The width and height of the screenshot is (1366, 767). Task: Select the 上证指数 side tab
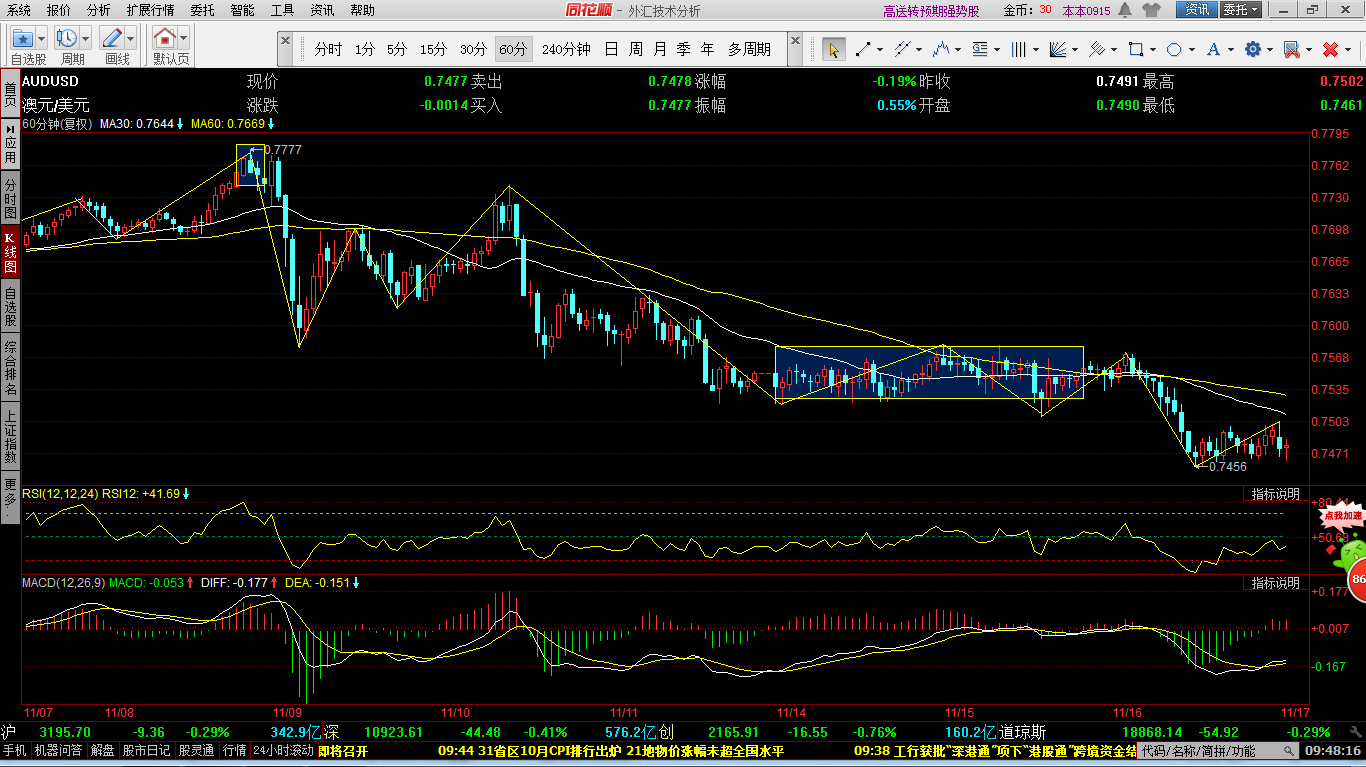pyautogui.click(x=10, y=435)
